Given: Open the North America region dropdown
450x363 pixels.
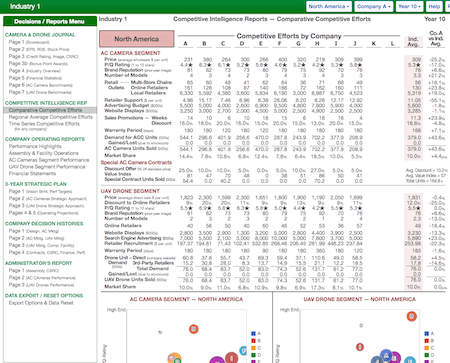Looking at the screenshot, I should pos(329,6).
